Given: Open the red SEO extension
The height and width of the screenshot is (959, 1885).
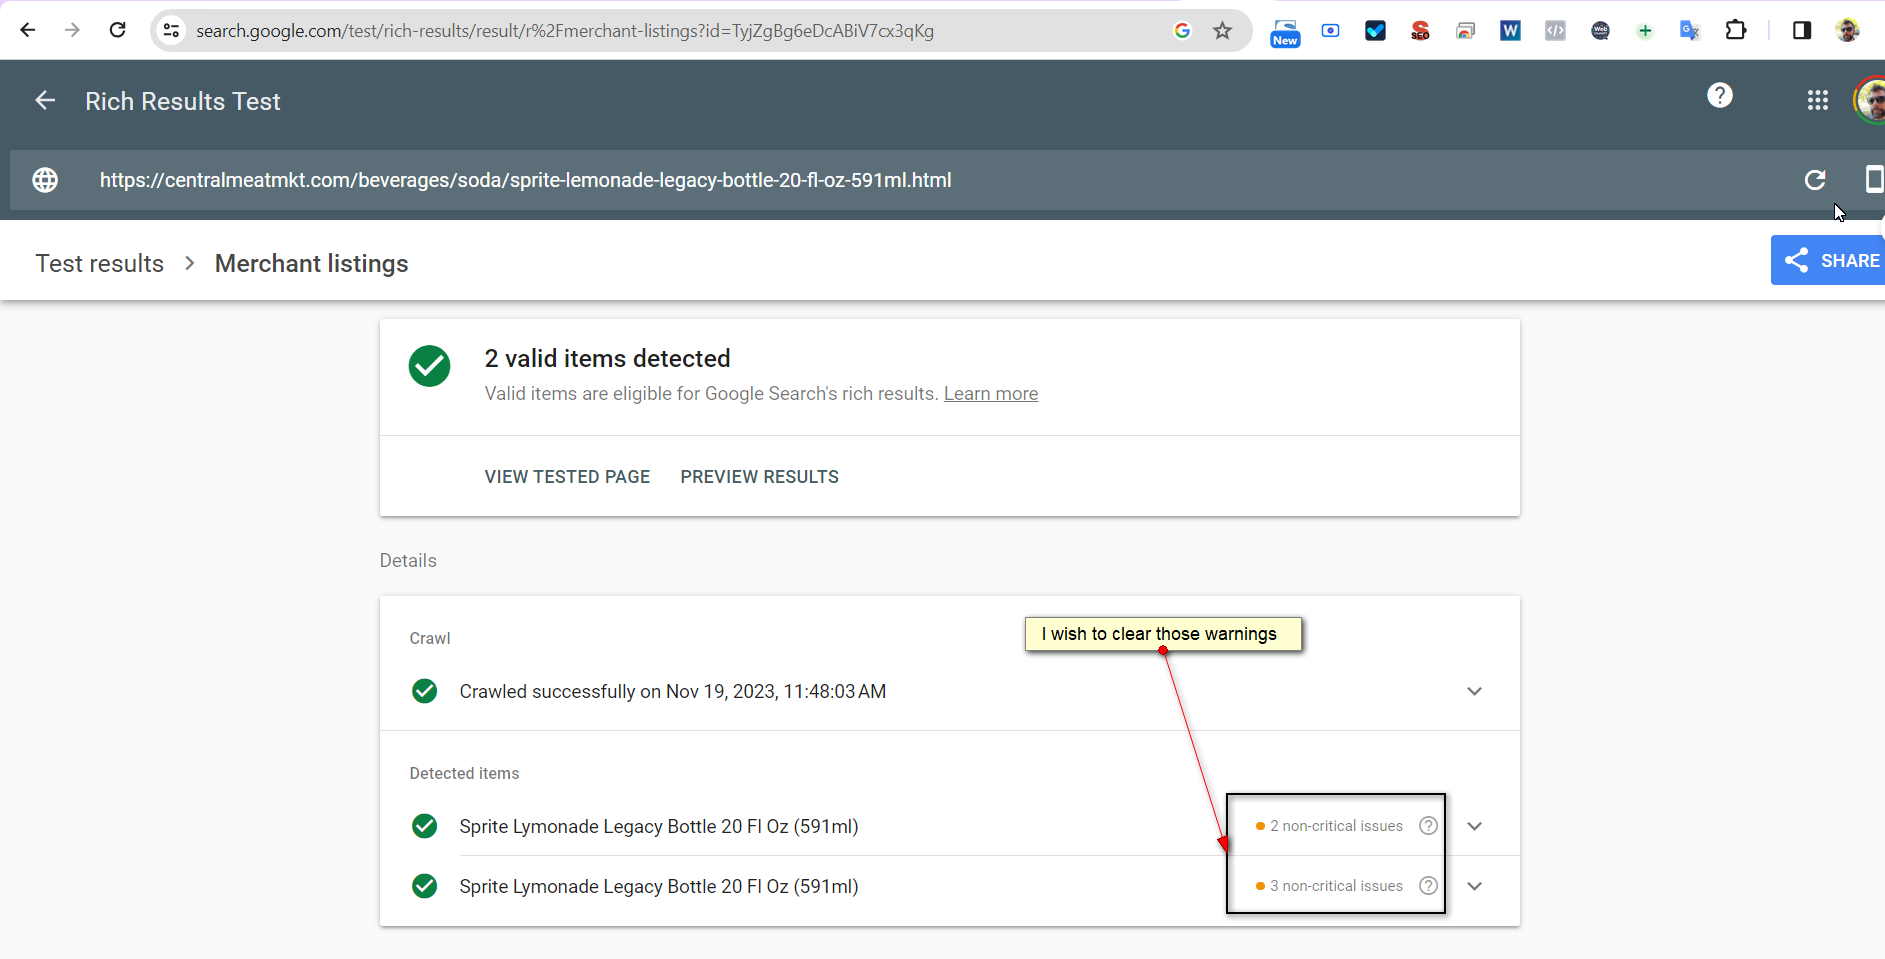Looking at the screenshot, I should point(1420,30).
